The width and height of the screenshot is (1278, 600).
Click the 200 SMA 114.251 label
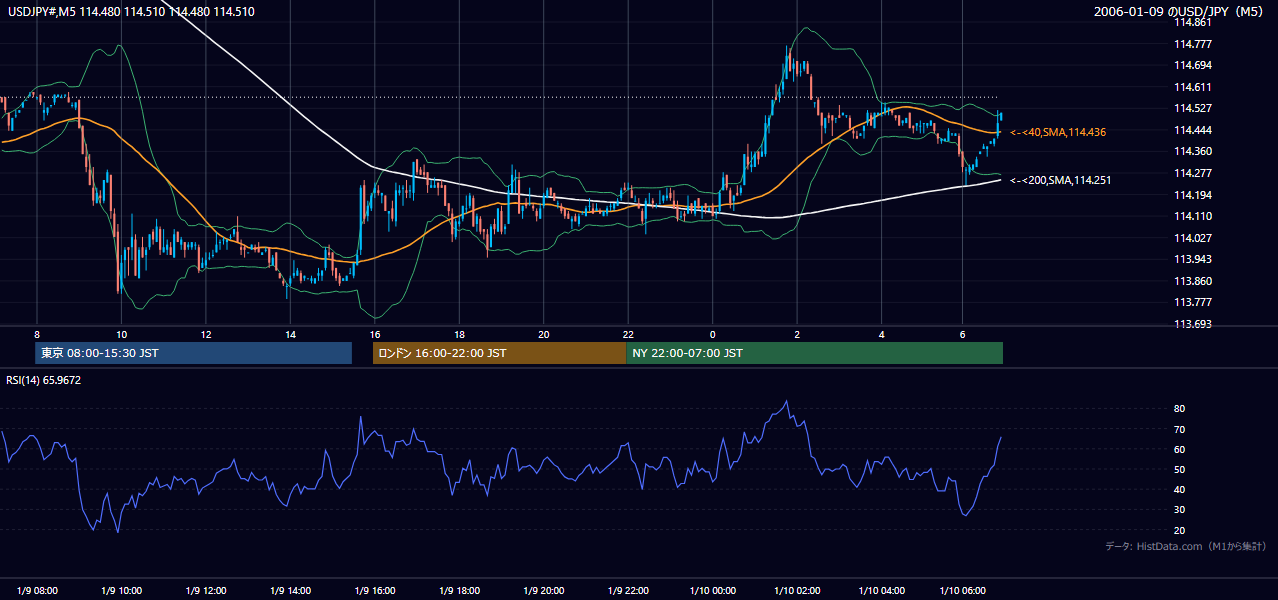1060,180
